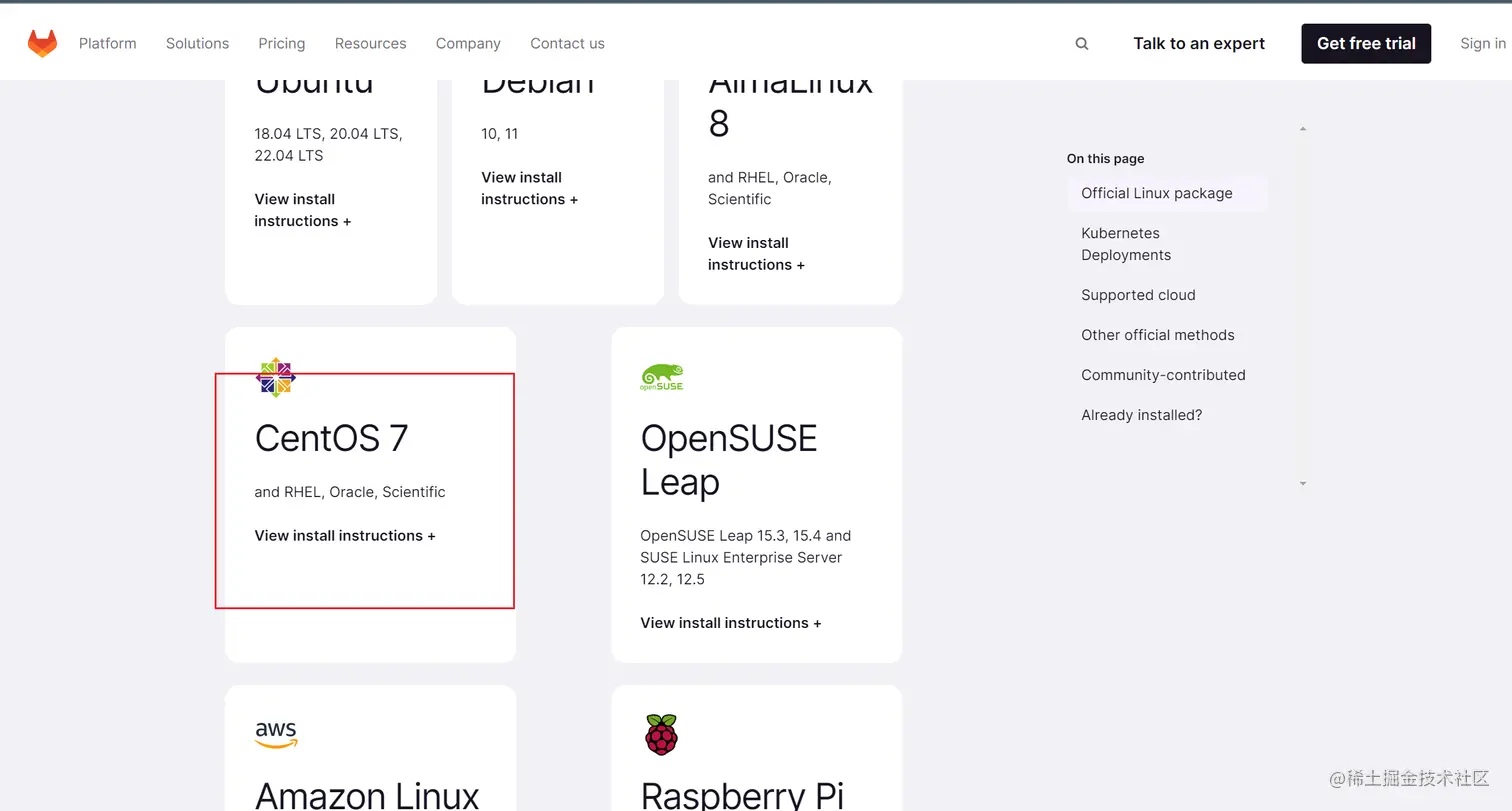The height and width of the screenshot is (811, 1512).
Task: Click the Amazon Linux heading
Action: (x=367, y=796)
